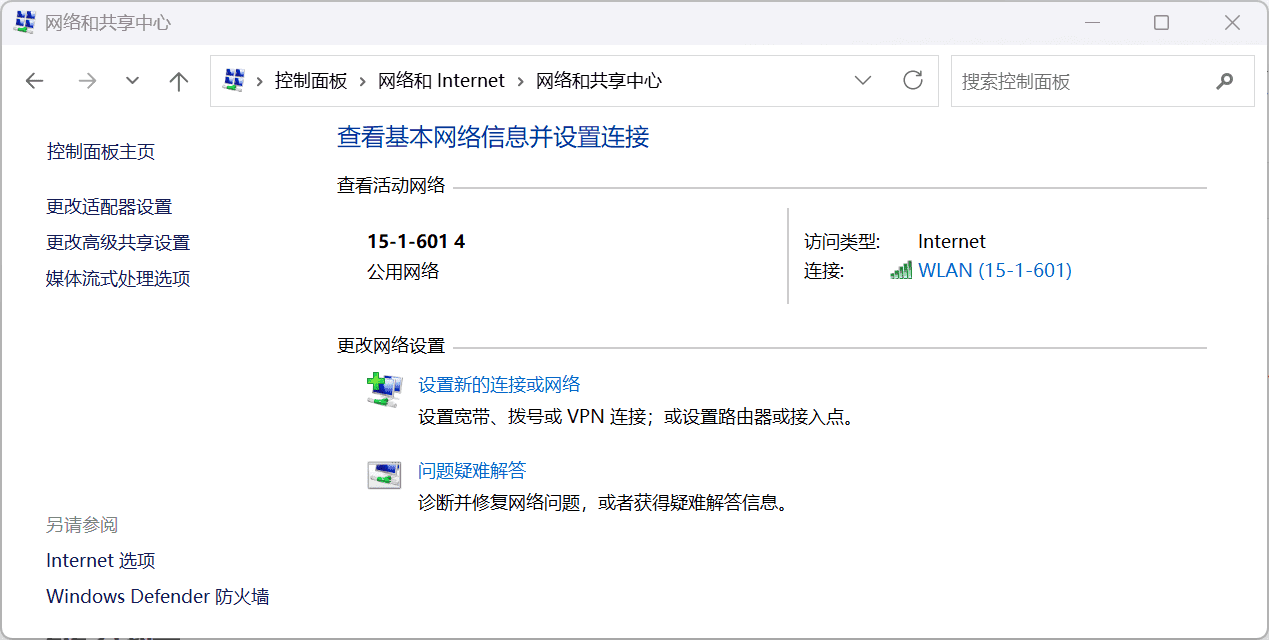Viewport: 1269px width, 640px height.
Task: Refresh the Network and Sharing Center page
Action: pyautogui.click(x=912, y=81)
